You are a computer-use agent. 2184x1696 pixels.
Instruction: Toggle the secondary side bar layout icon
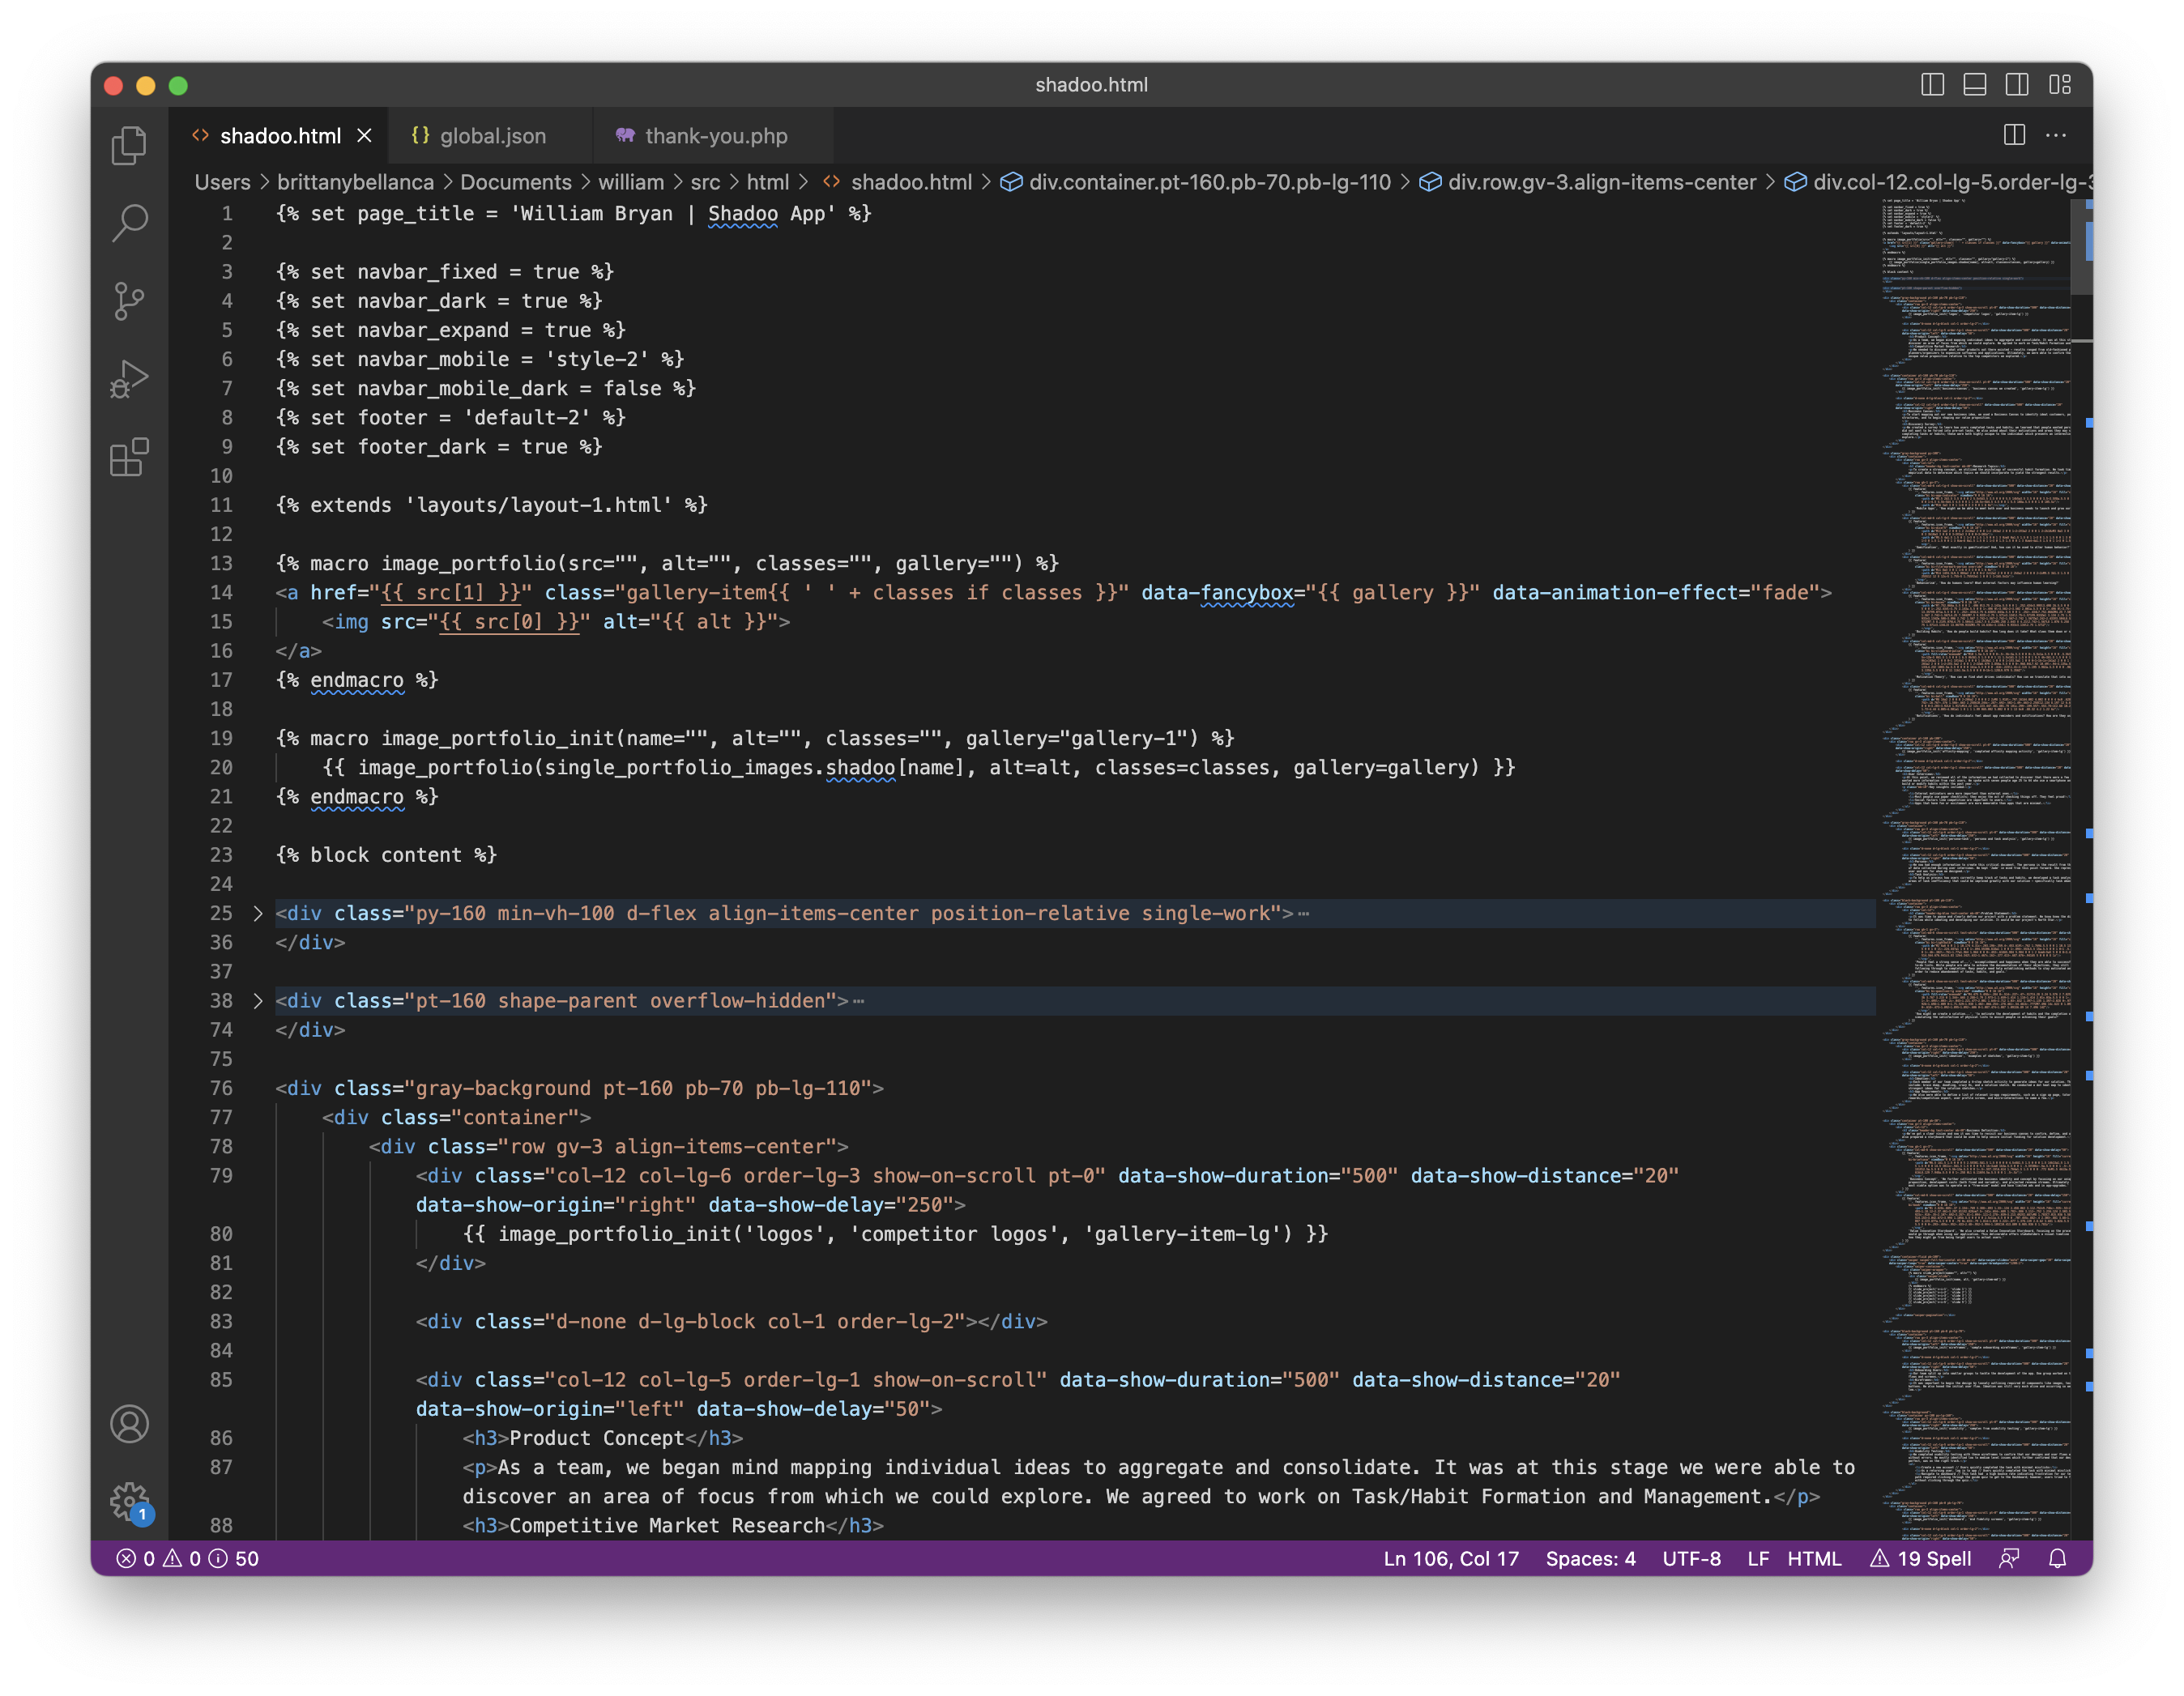(2017, 85)
